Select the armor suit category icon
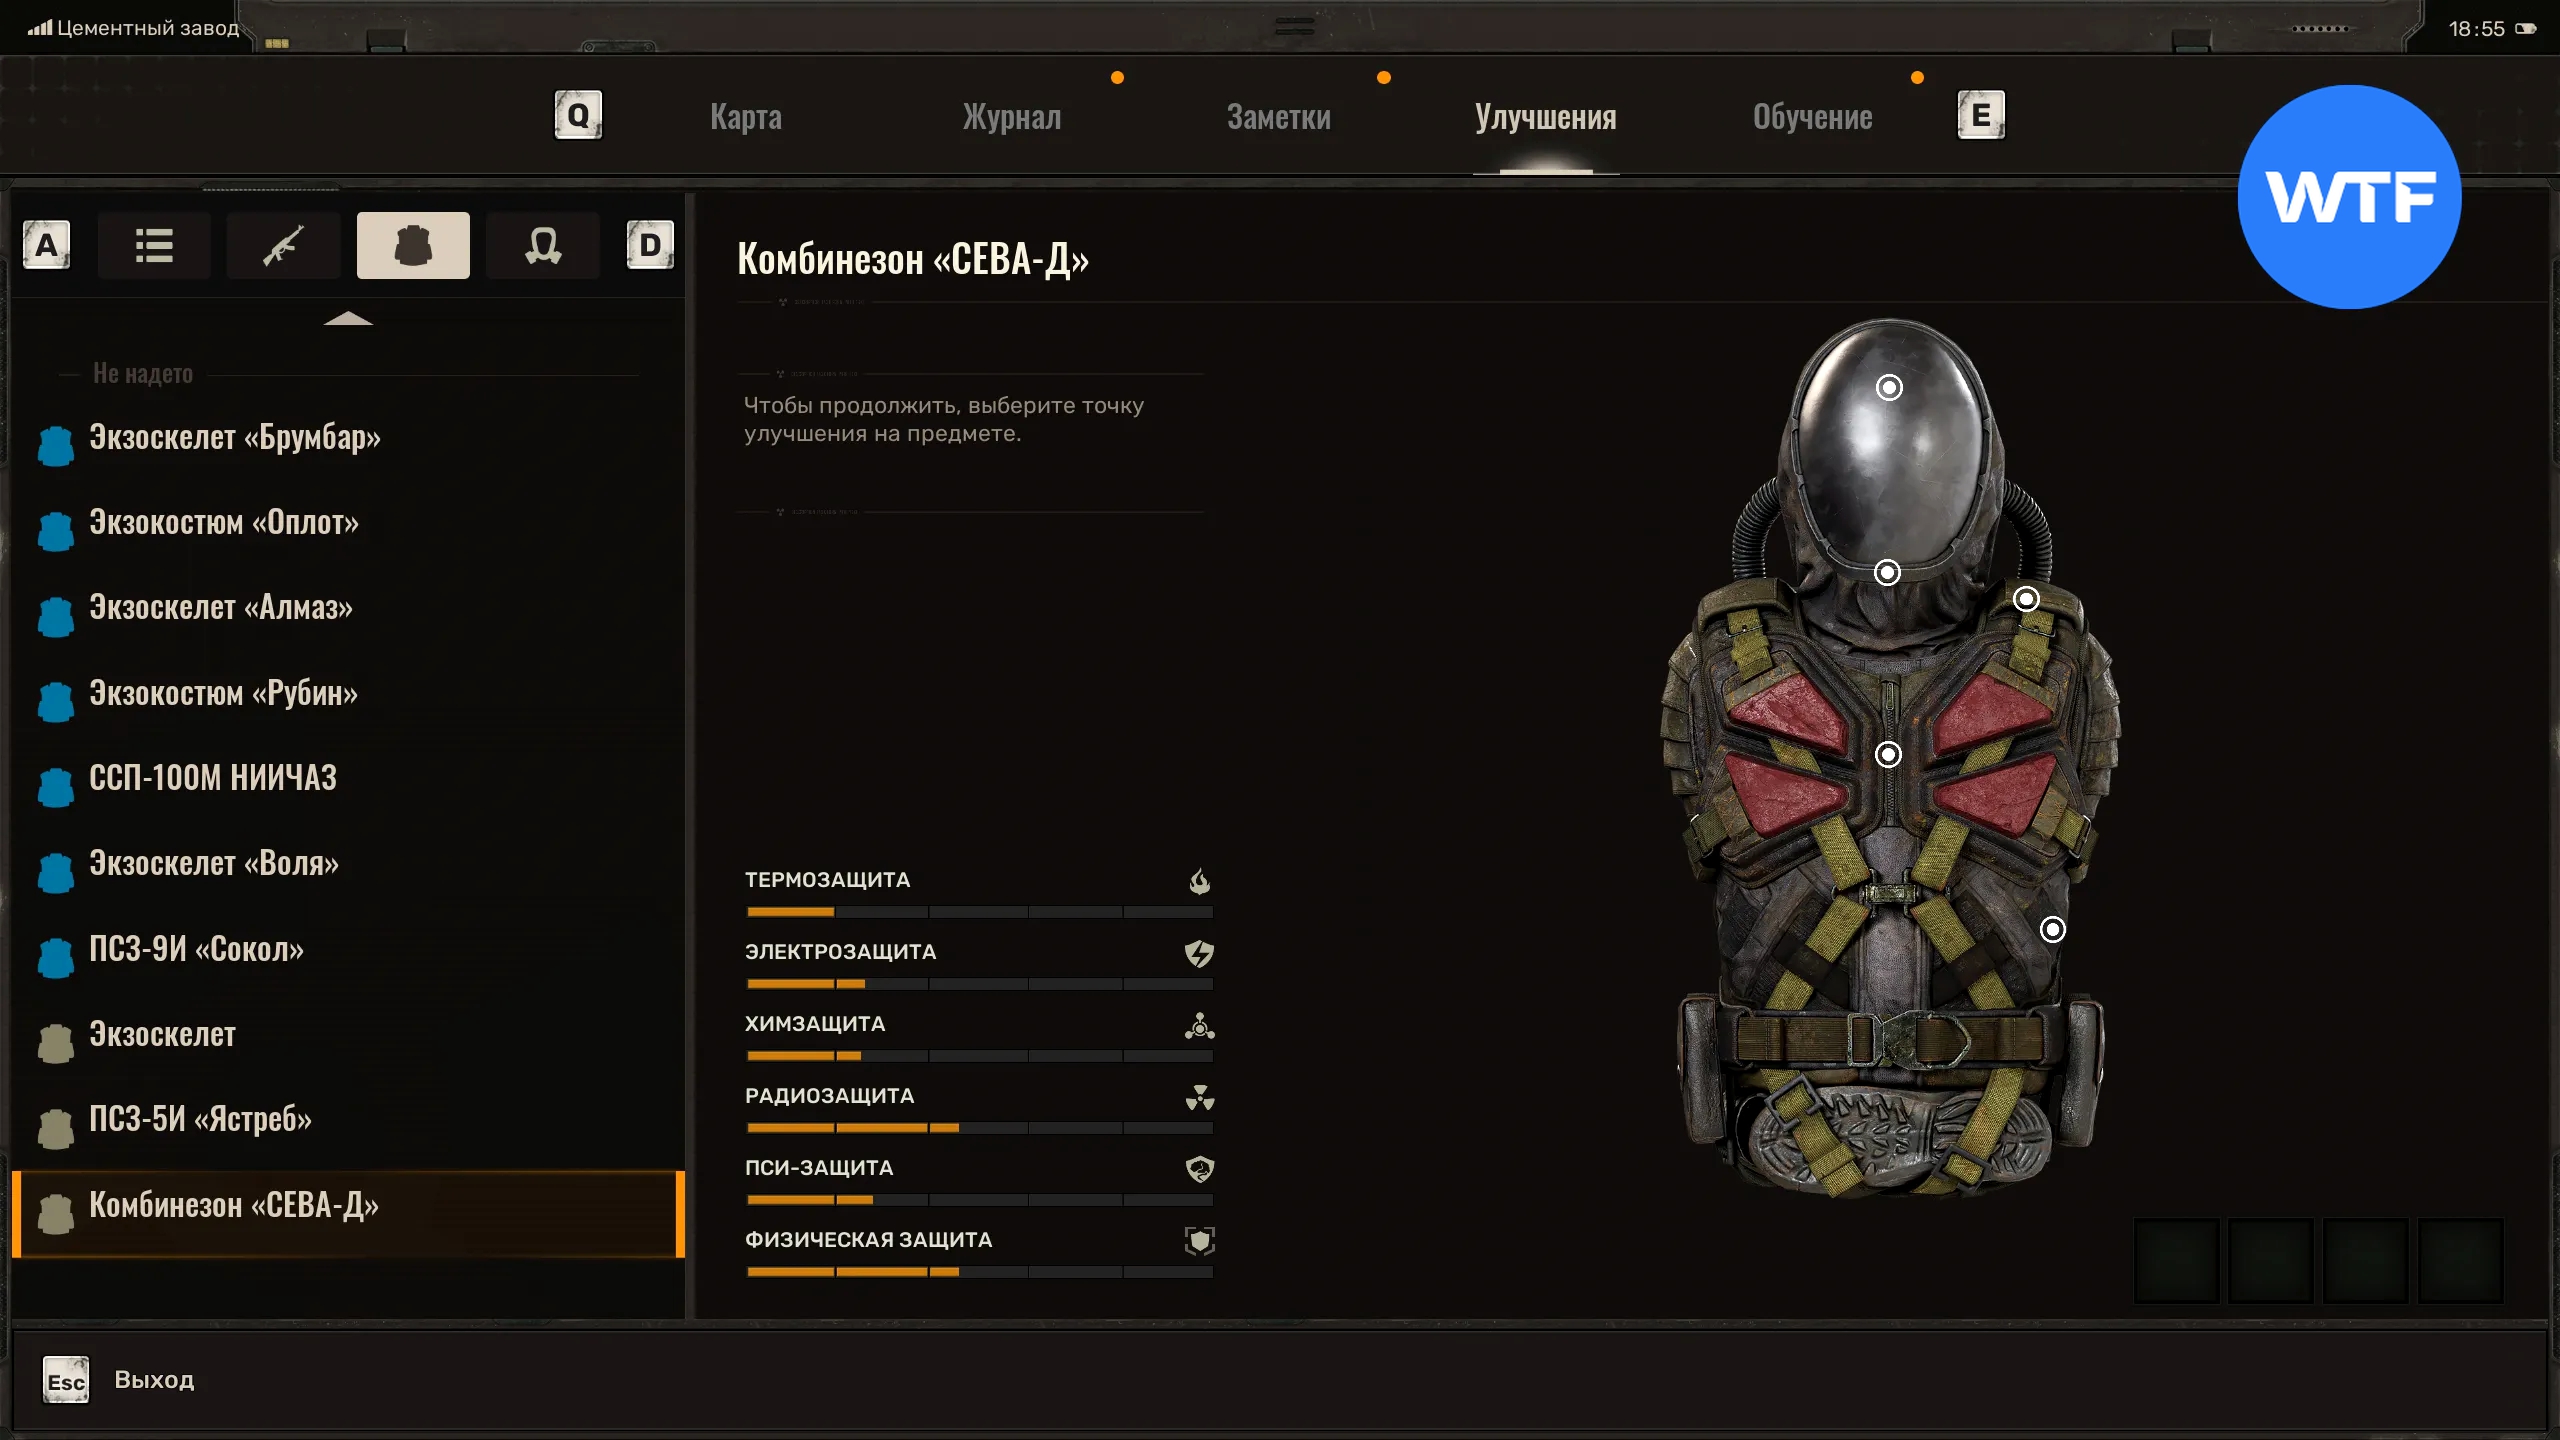This screenshot has height=1440, width=2560. coord(413,245)
